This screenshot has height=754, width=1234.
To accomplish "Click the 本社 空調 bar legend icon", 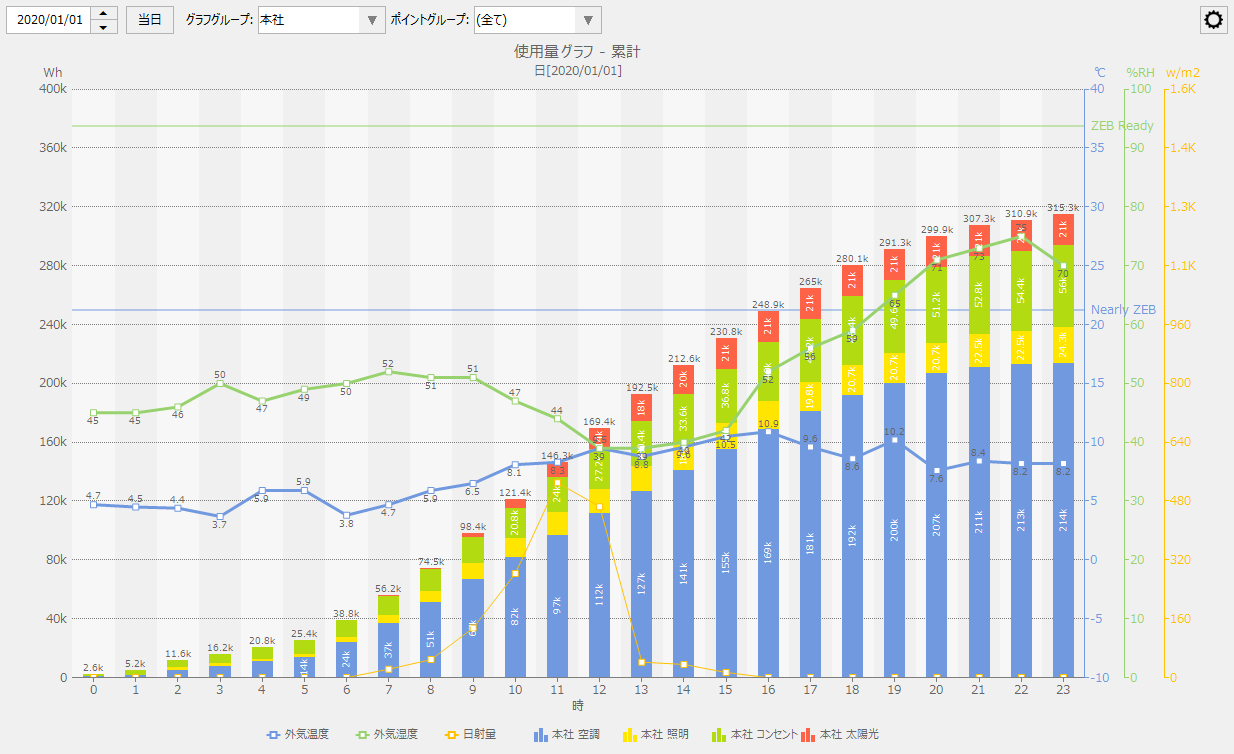I will pyautogui.click(x=541, y=735).
